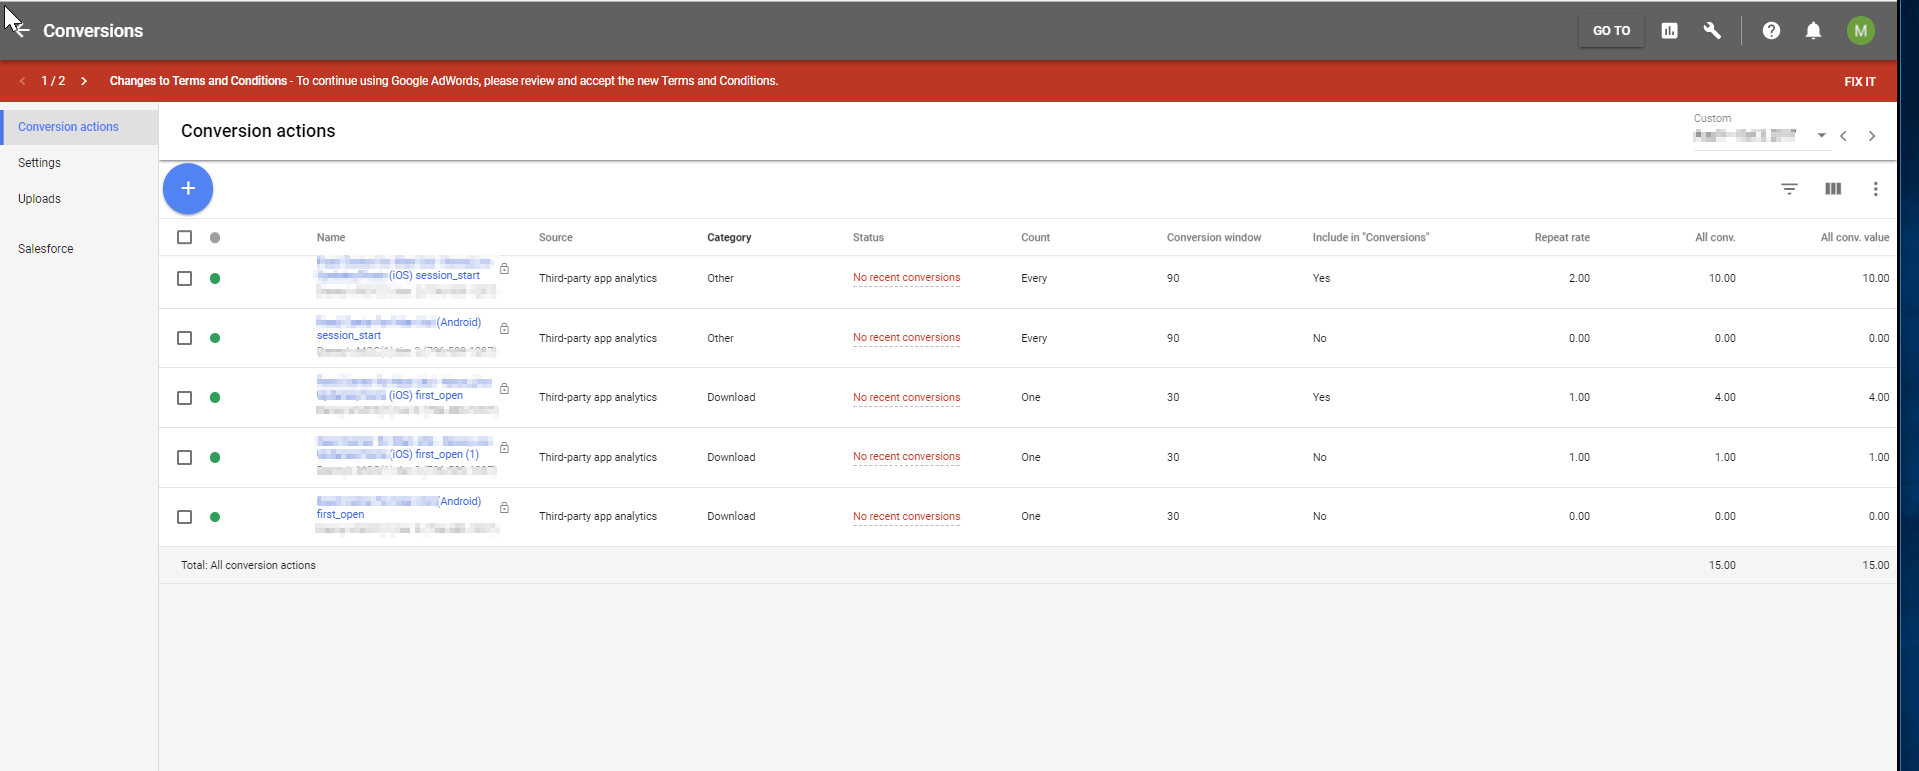Screen dimensions: 1919x771
Task: Open the Custom date range dropdown
Action: point(1760,135)
